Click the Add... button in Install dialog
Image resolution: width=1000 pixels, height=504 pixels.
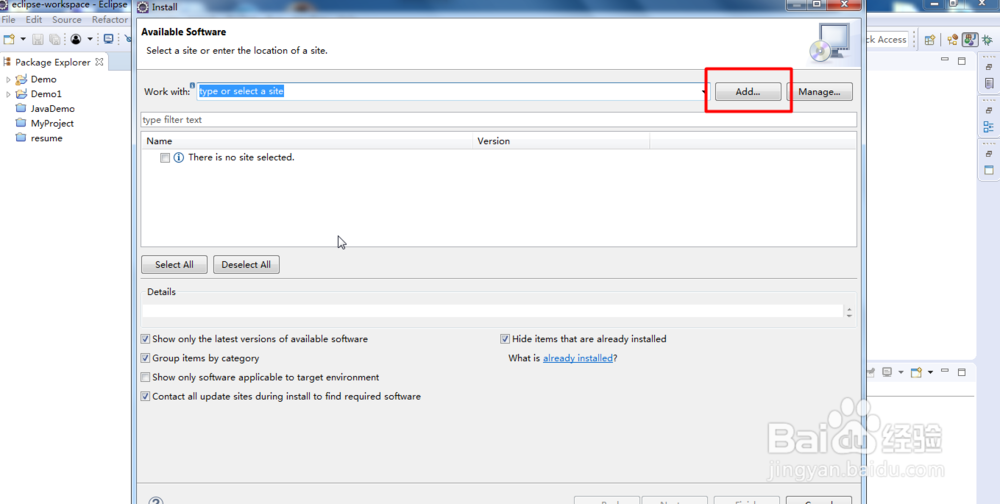pyautogui.click(x=747, y=92)
